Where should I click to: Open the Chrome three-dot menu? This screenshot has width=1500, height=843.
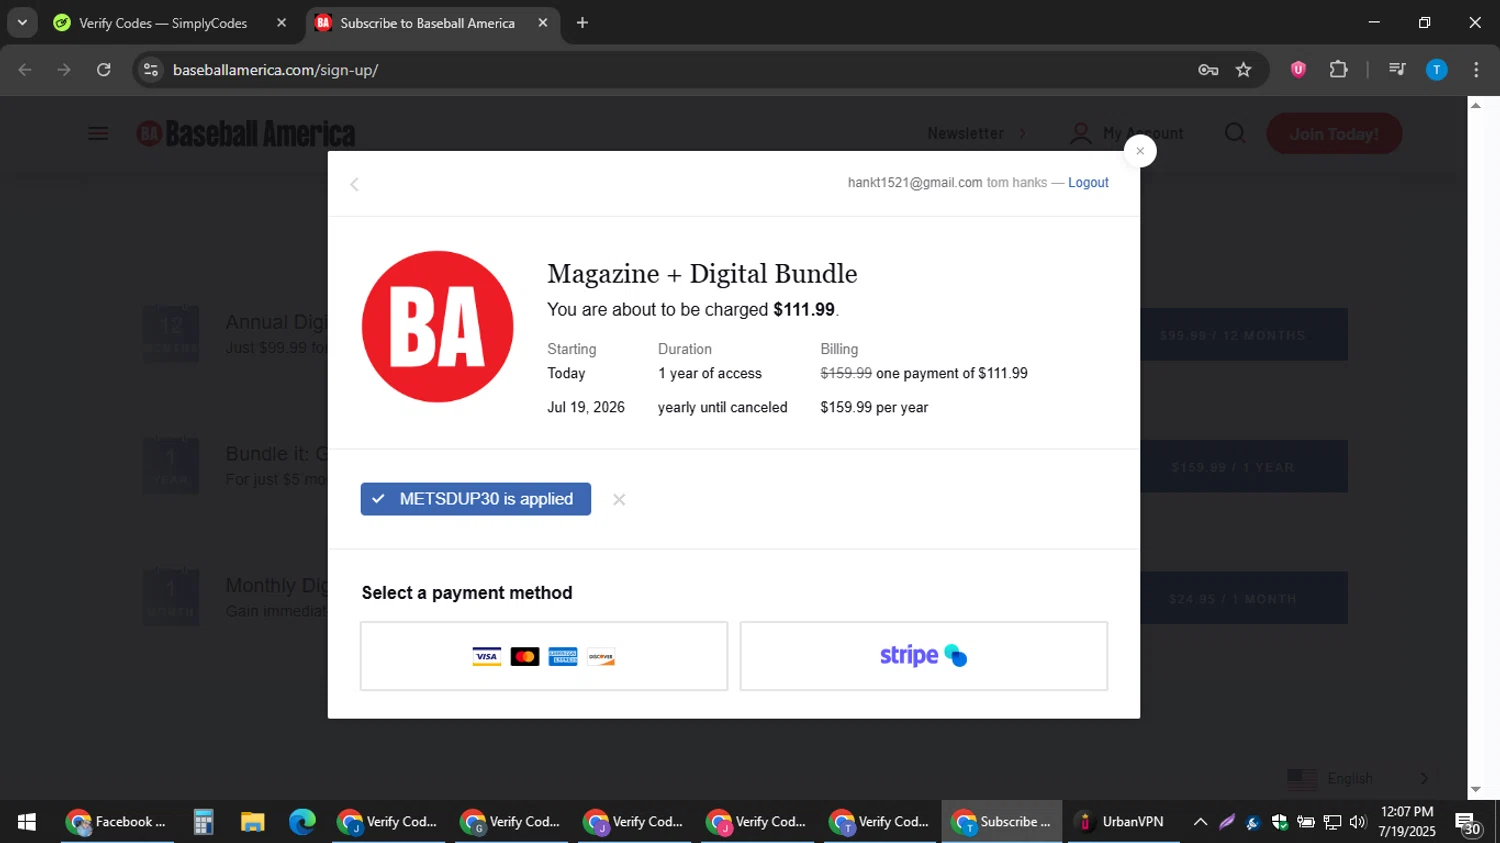tap(1476, 70)
